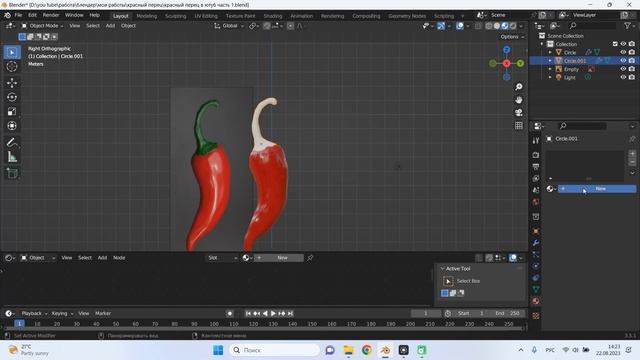Image resolution: width=640 pixels, height=360 pixels.
Task: Click the blue New material button in Properties
Action: pyautogui.click(x=597, y=189)
